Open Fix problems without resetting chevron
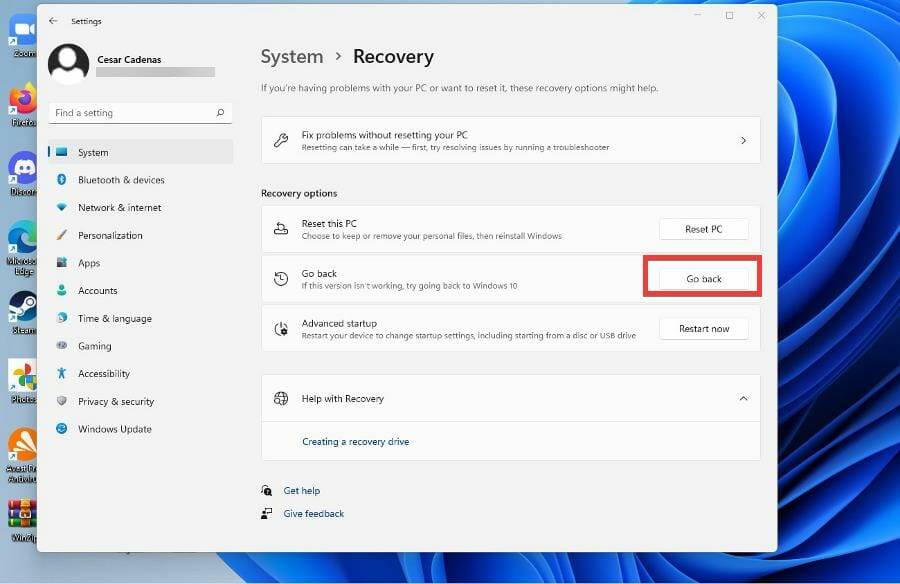 tap(743, 140)
